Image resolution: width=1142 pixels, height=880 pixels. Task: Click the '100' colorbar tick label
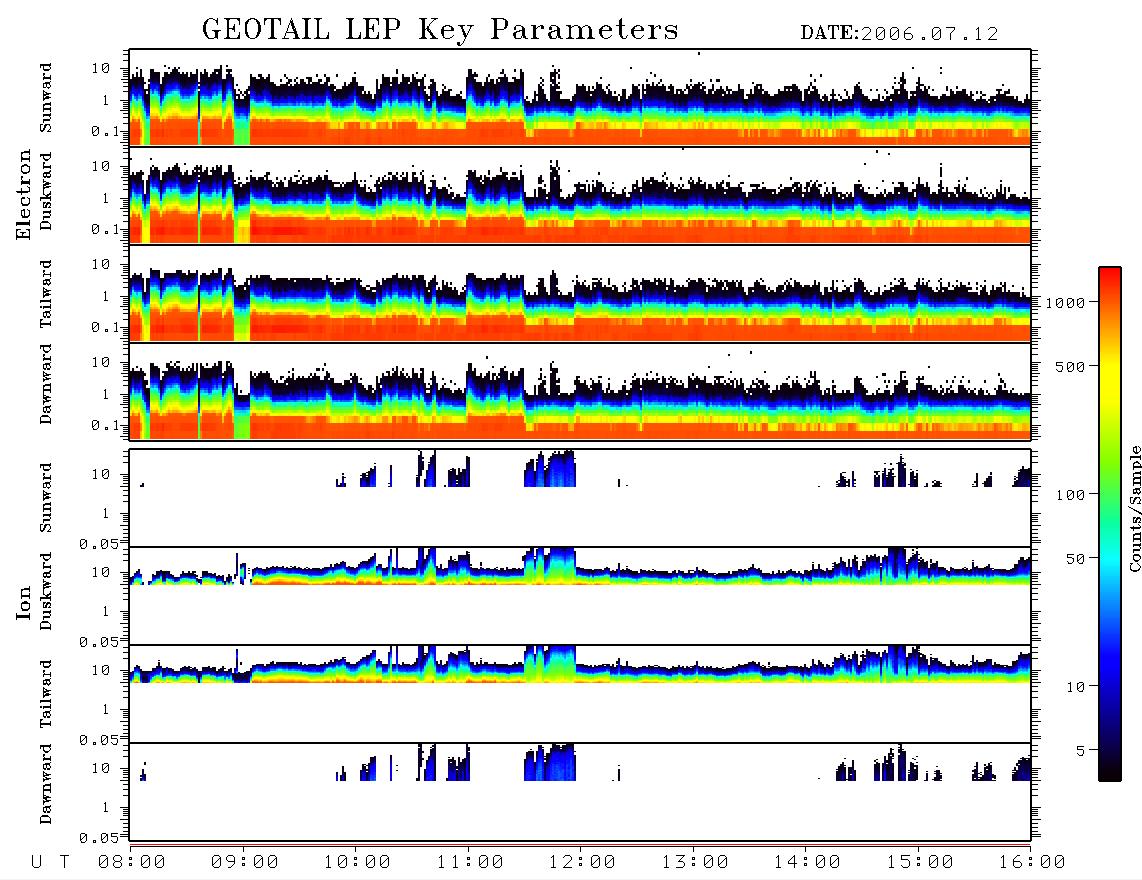point(1070,495)
